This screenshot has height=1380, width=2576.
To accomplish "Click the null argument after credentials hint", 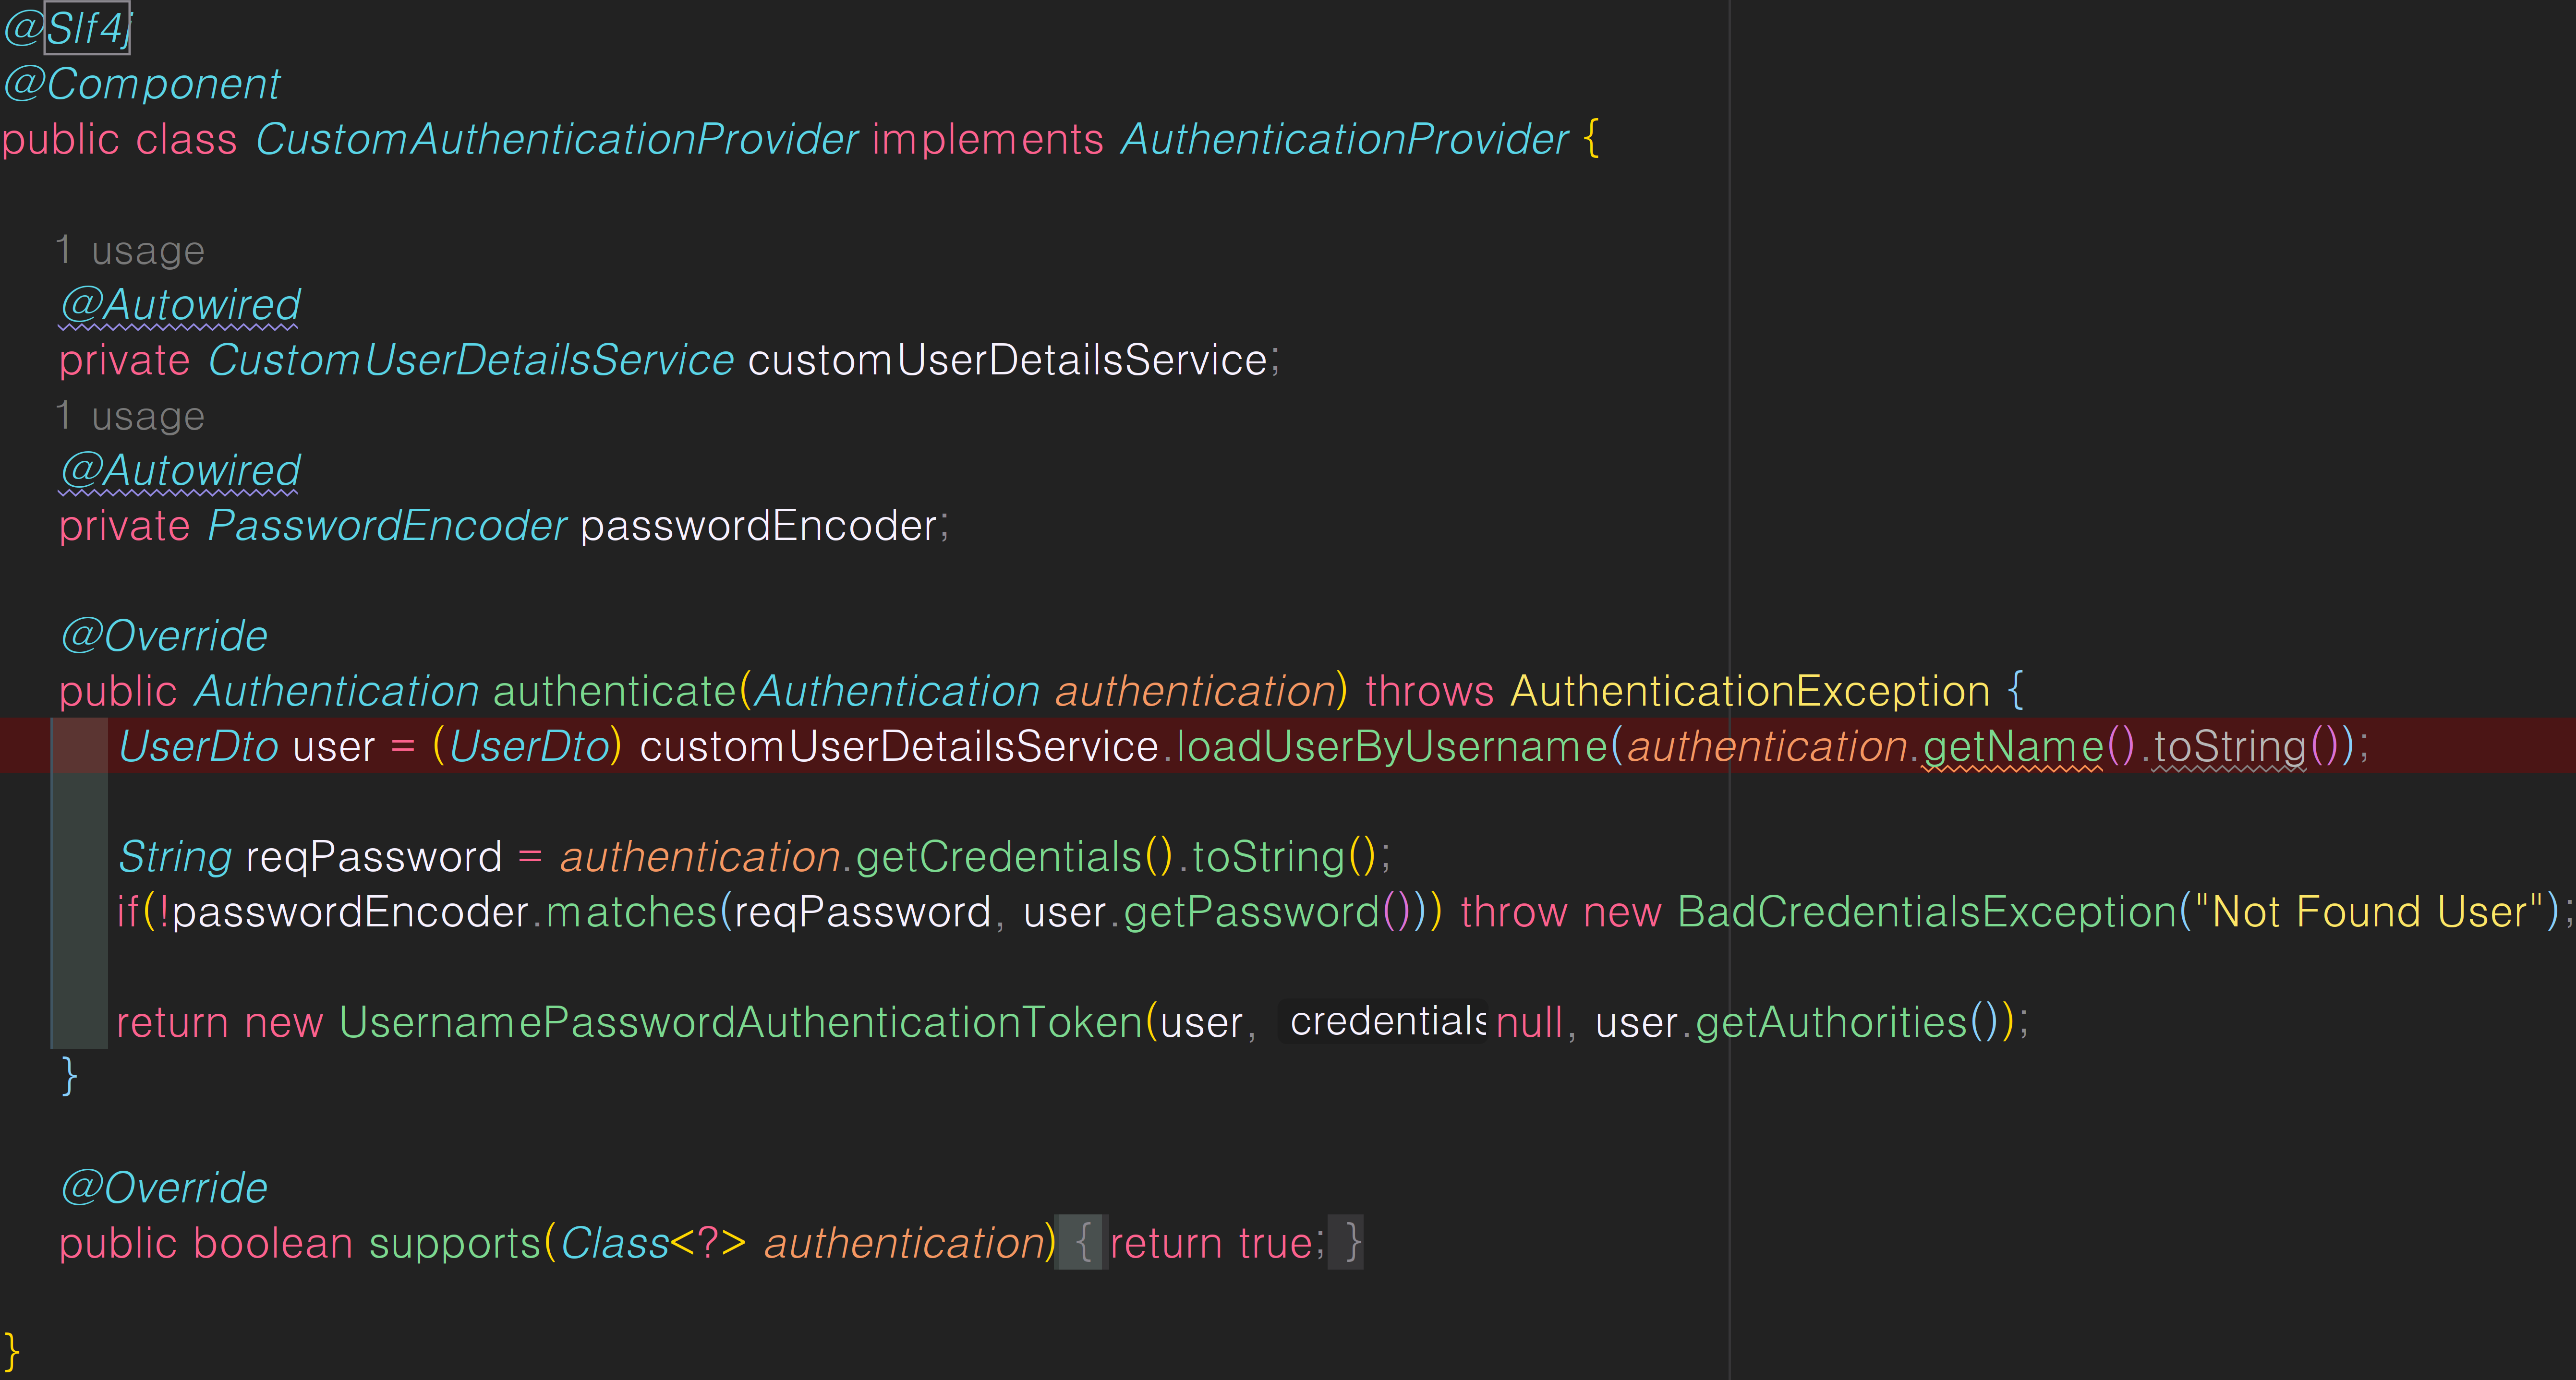I will 1529,1022.
